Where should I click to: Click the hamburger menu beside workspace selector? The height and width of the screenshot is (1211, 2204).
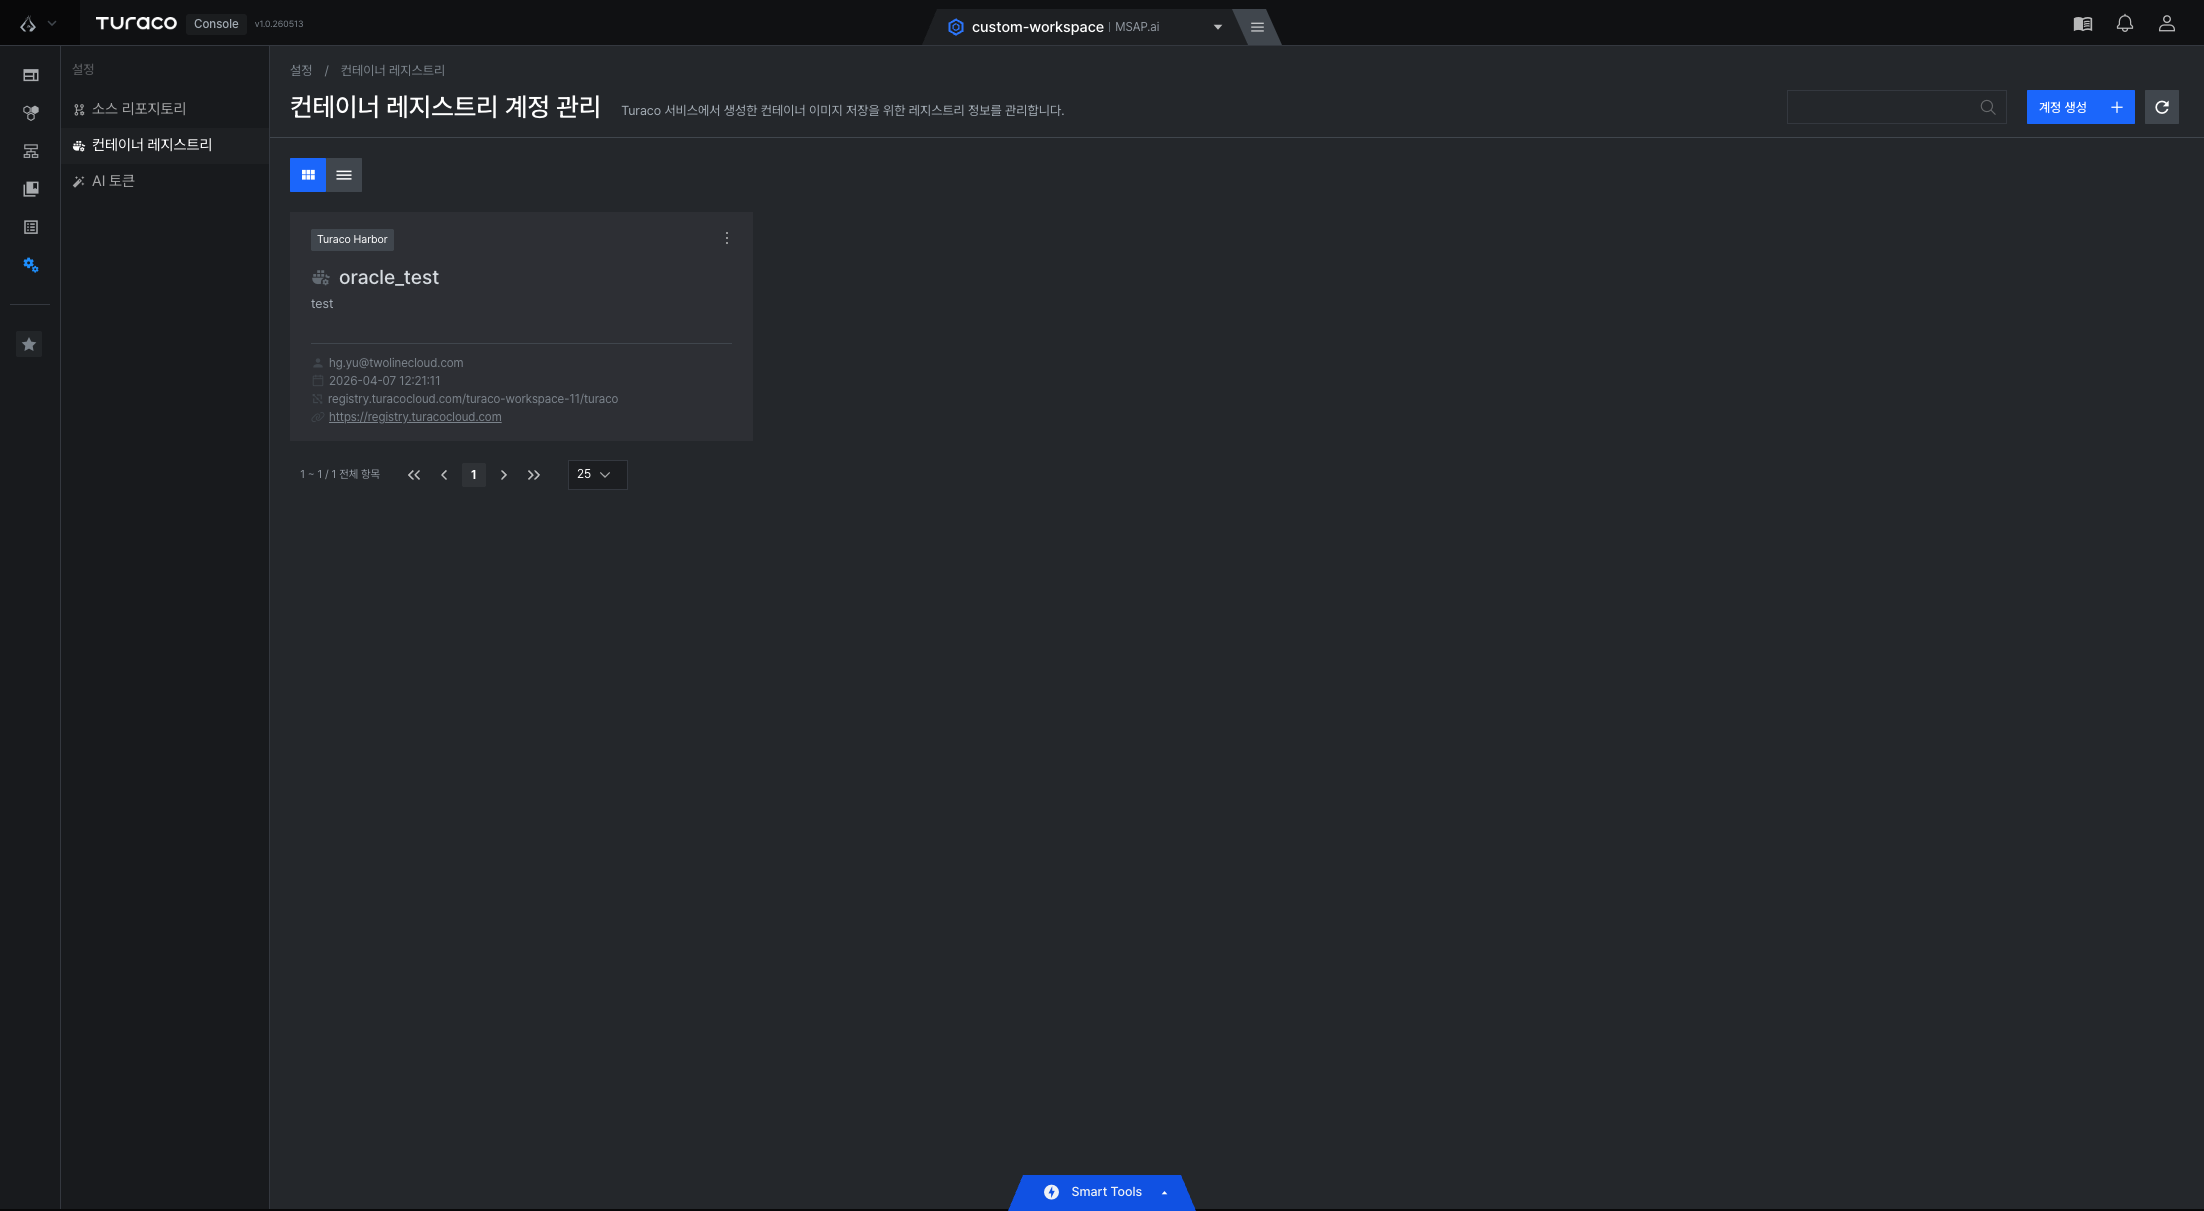point(1257,27)
